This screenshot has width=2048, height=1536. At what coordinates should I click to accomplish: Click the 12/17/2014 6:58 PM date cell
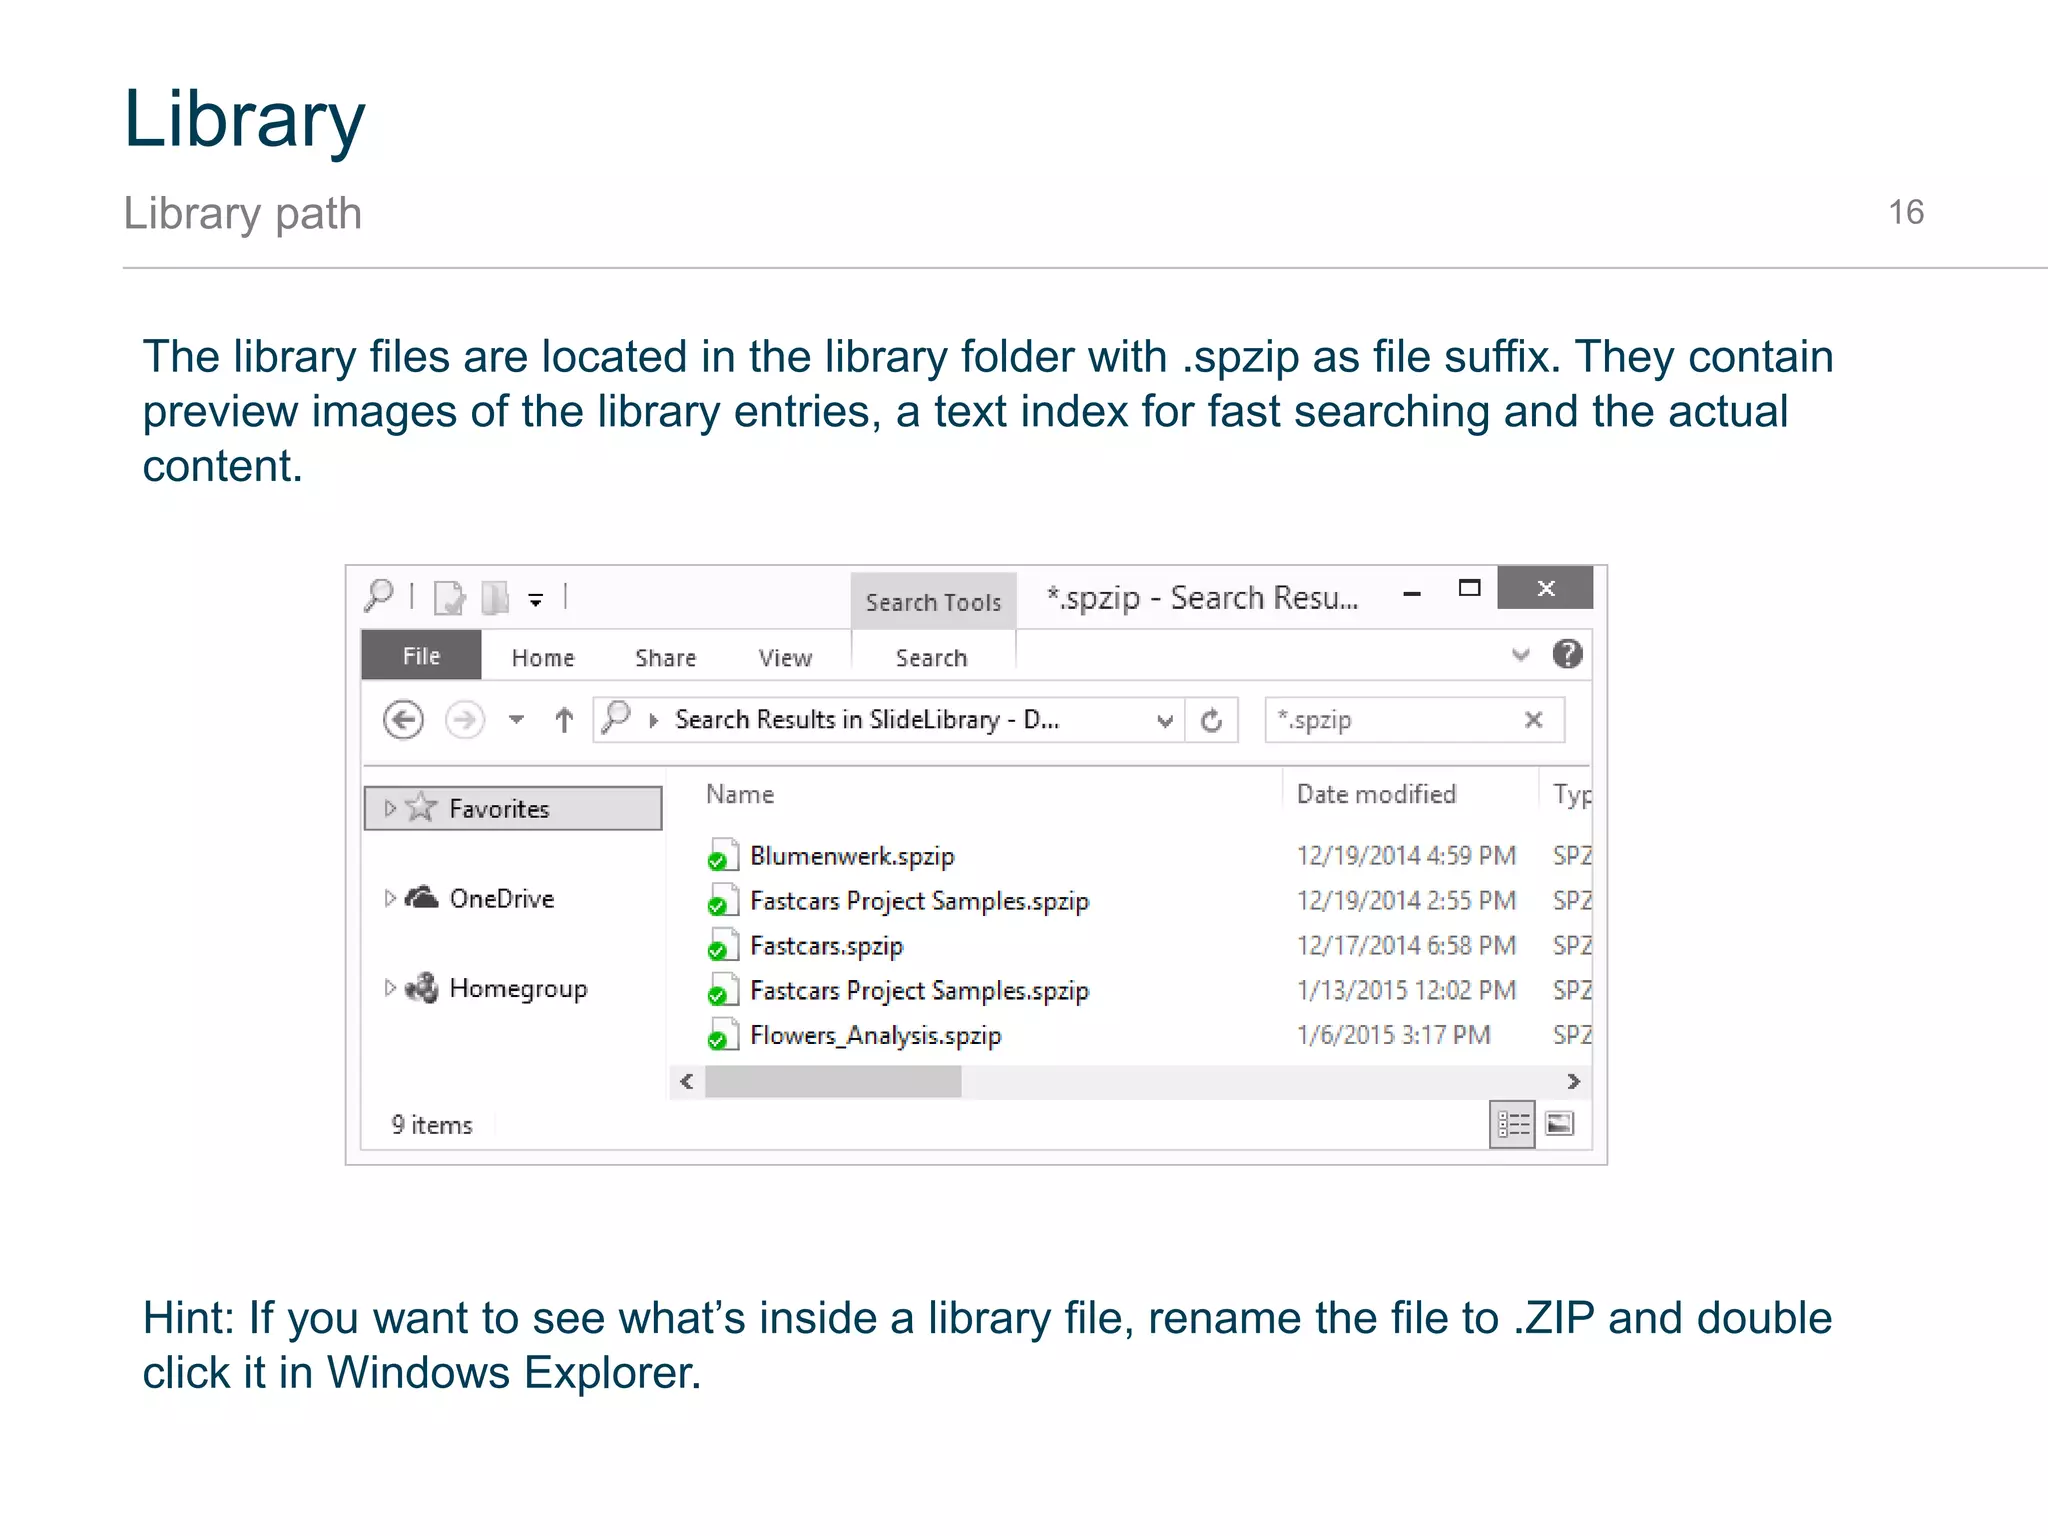(1406, 946)
